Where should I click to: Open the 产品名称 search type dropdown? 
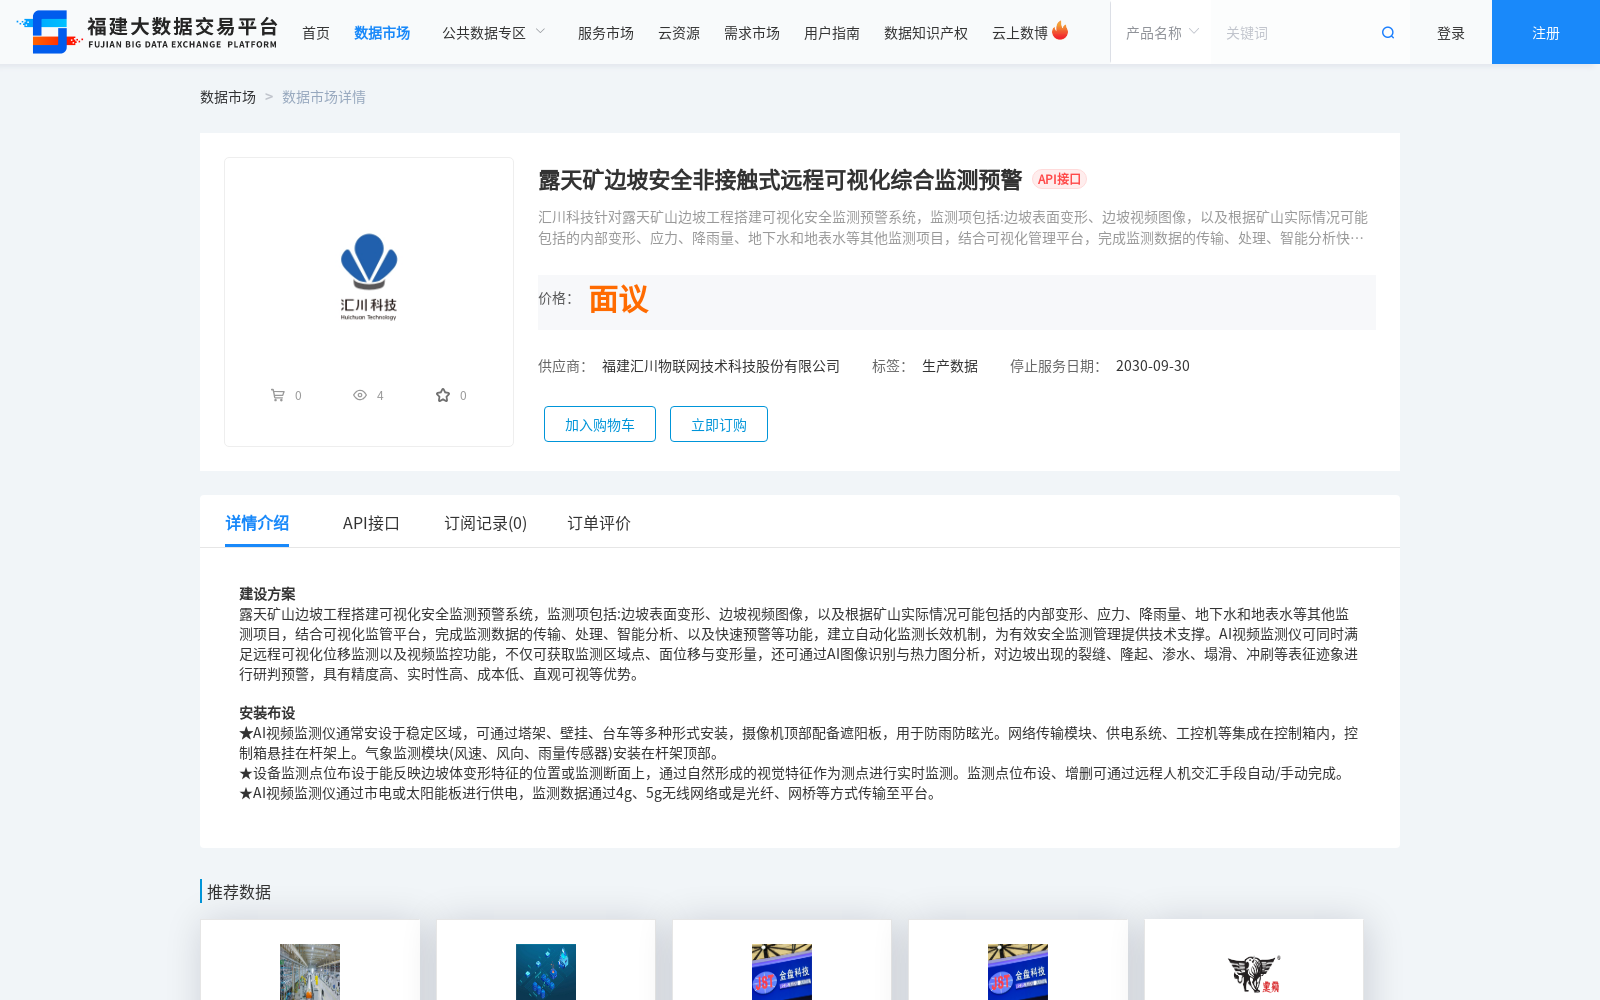pos(1161,33)
